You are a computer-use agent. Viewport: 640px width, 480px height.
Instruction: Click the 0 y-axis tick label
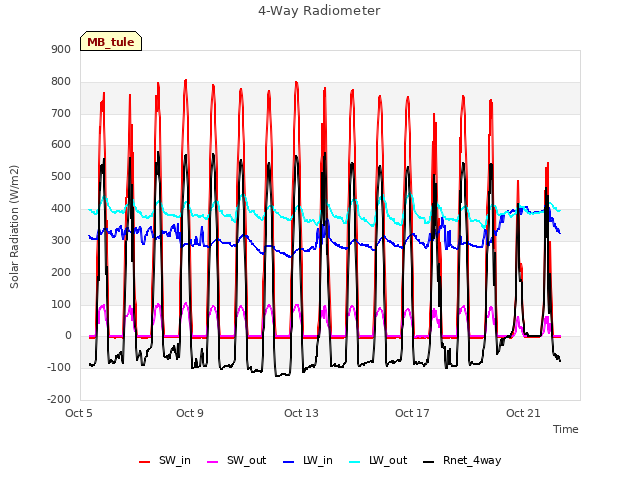(x=68, y=336)
